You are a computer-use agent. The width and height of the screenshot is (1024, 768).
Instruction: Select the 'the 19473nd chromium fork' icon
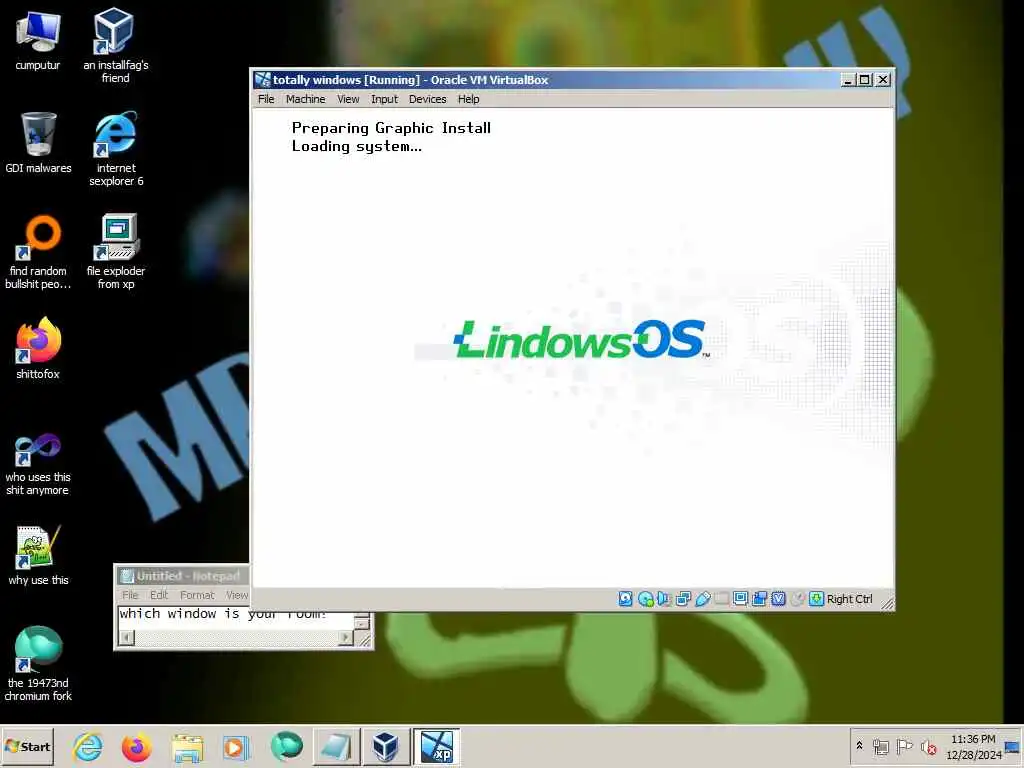[x=38, y=664]
